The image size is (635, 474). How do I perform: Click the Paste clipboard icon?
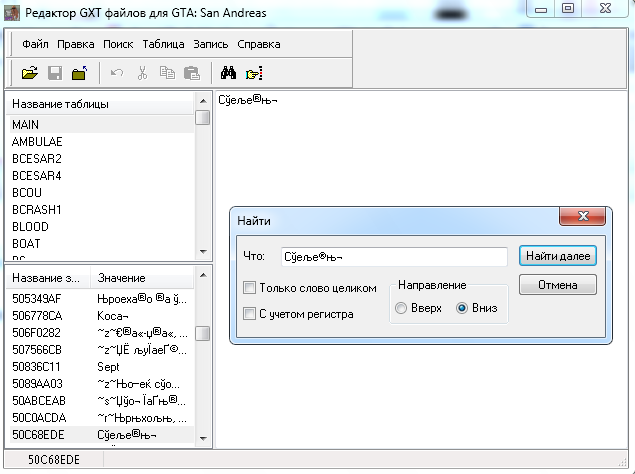coord(191,73)
